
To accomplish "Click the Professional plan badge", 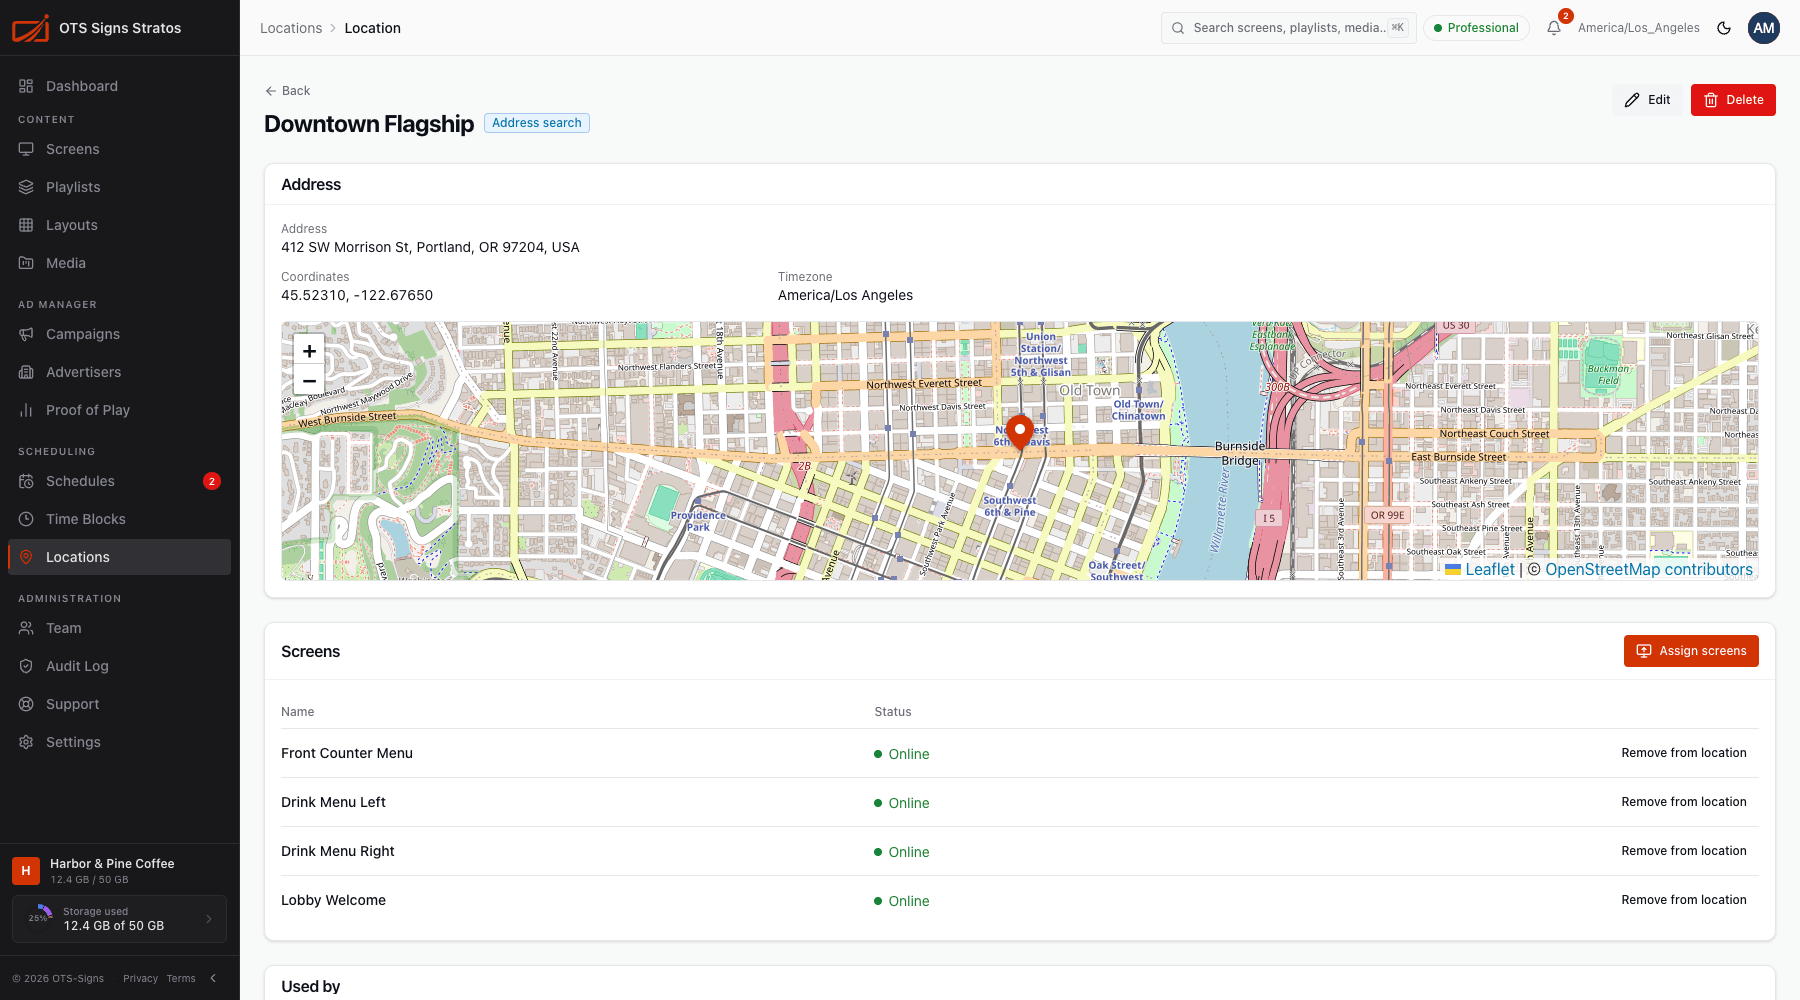I will (x=1476, y=28).
